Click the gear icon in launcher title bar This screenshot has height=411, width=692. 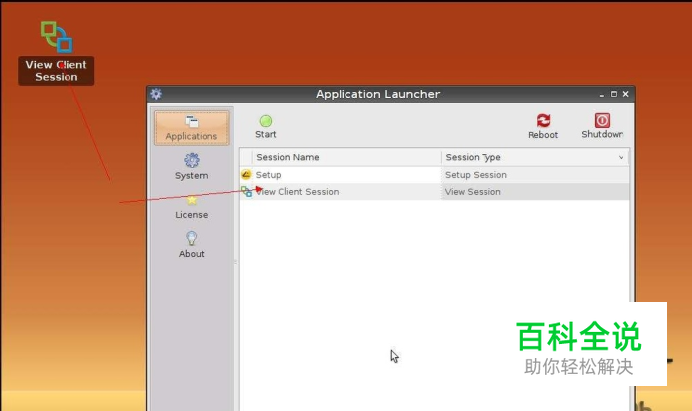156,94
